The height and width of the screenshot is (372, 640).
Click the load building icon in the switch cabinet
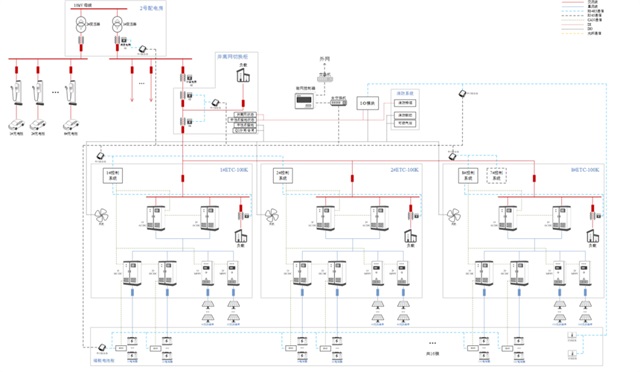pos(243,75)
